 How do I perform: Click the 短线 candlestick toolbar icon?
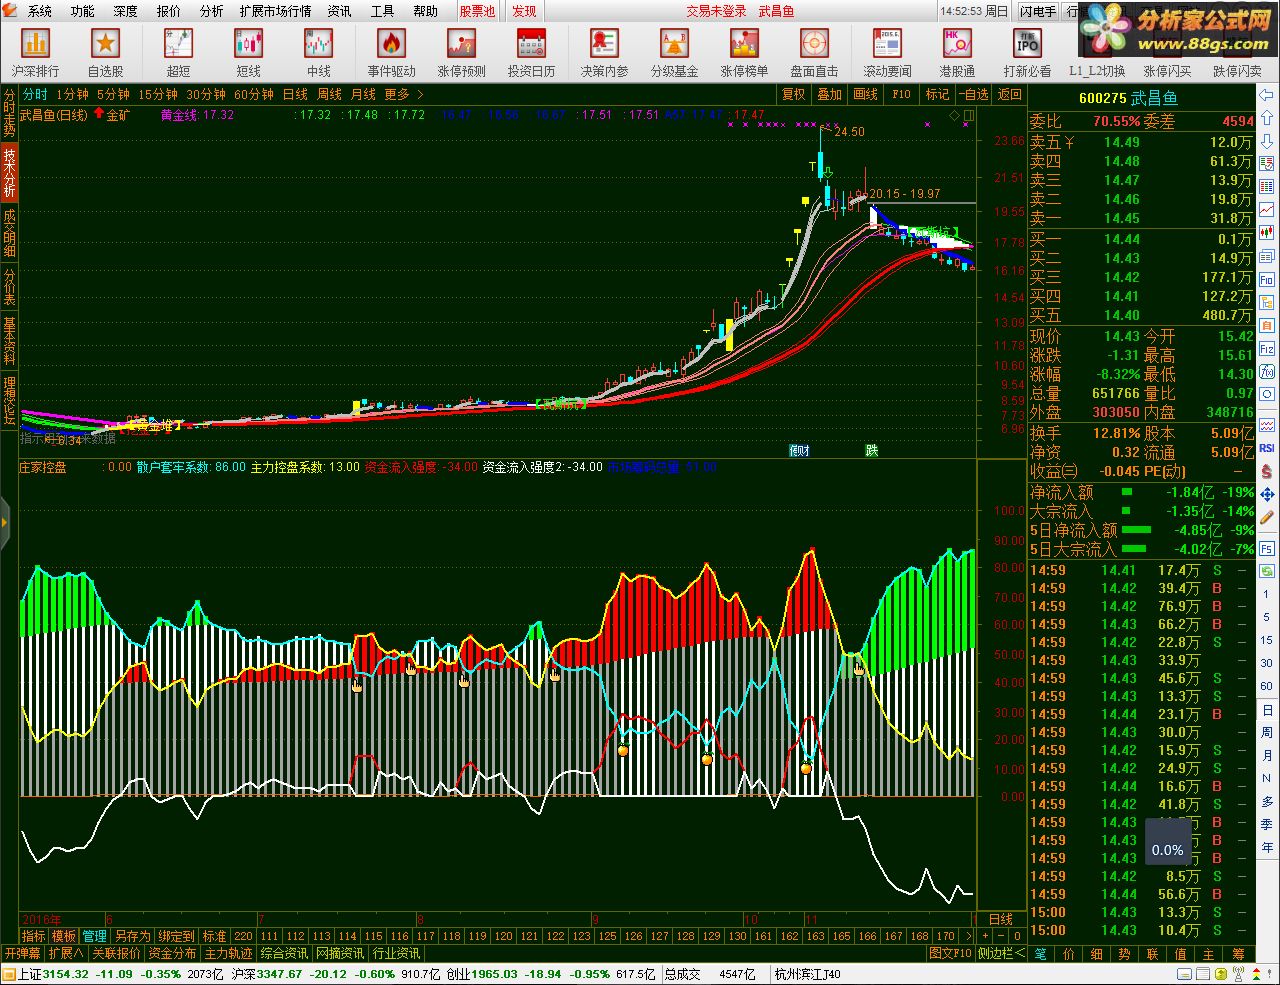point(249,53)
